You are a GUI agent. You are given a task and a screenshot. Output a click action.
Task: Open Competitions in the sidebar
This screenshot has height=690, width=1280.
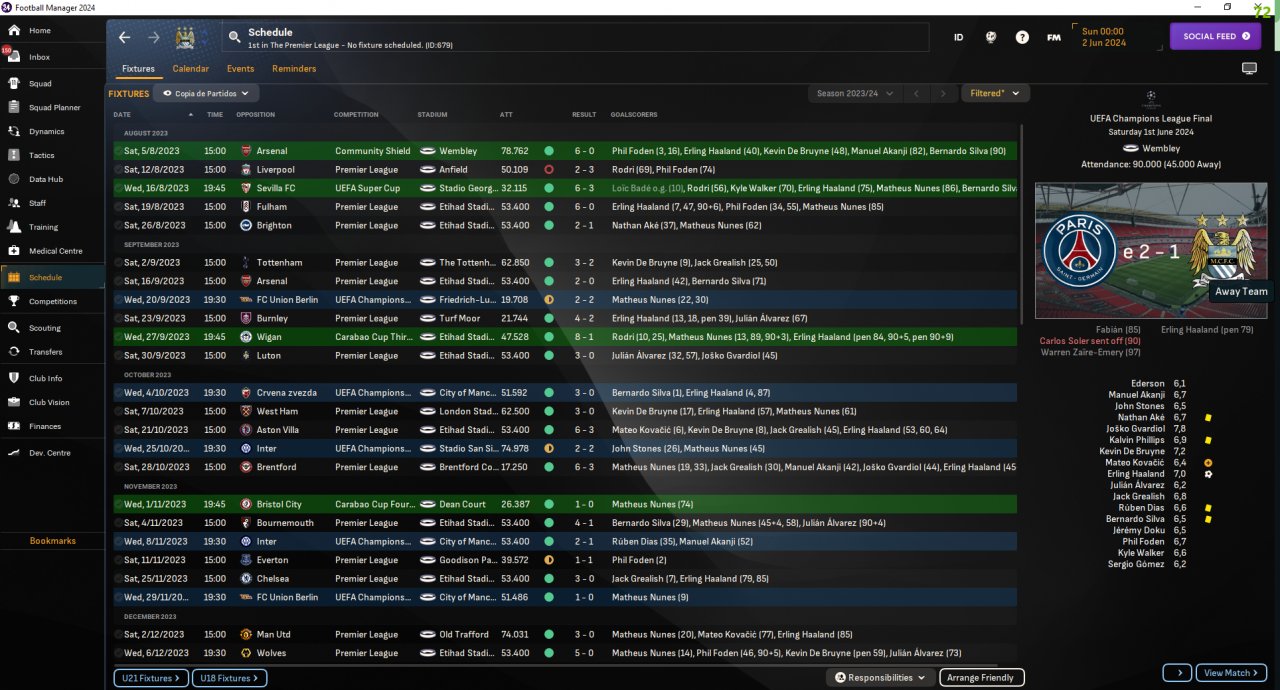click(x=52, y=301)
